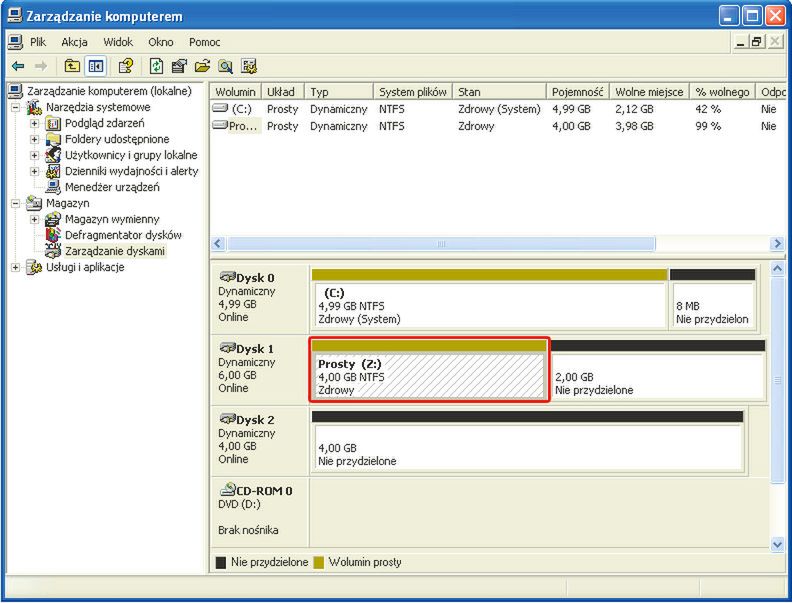Viewport: 792px width, 603px height.
Task: Expand the Podgląd zdarzeń tree node
Action: [35, 123]
